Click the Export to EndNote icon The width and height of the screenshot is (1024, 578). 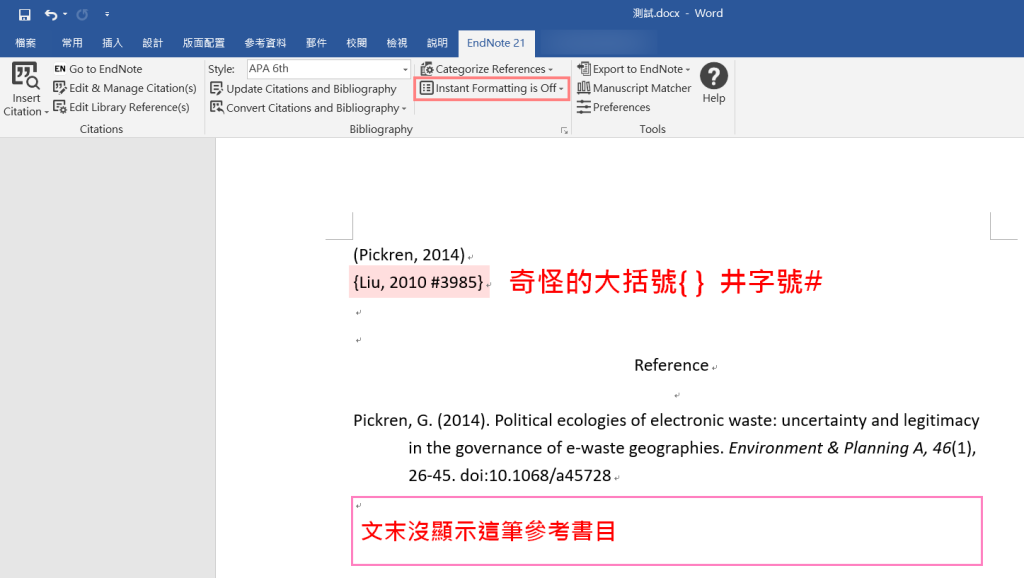coord(584,69)
